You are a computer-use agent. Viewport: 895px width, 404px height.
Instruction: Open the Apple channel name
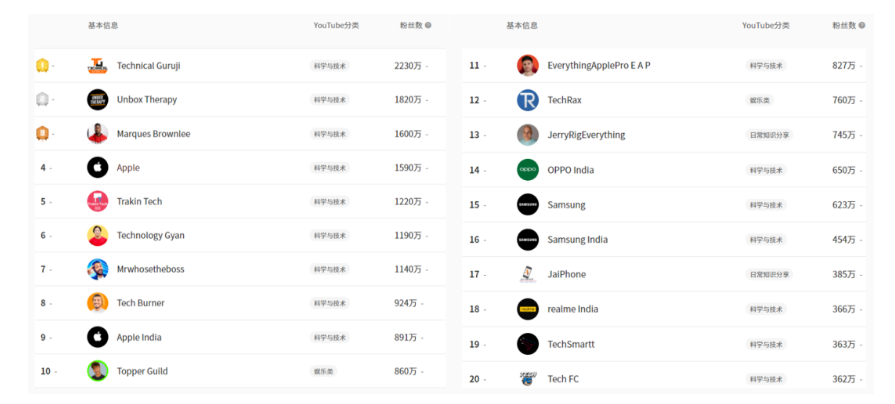(128, 168)
